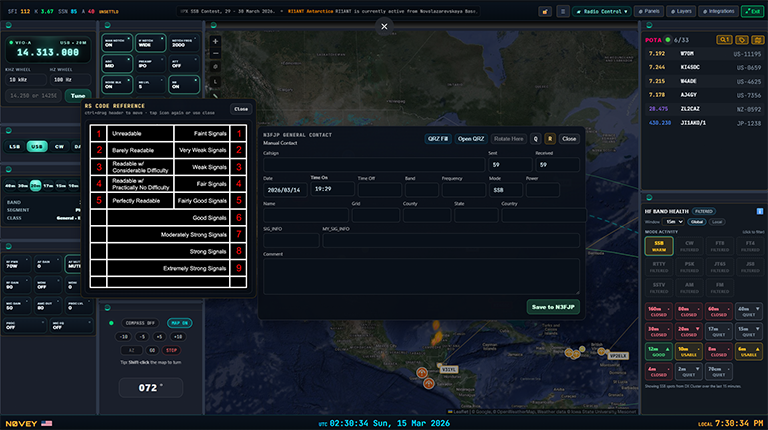Screen dimensions: 768x430
Task: Open the Layers menu
Action: (681, 11)
